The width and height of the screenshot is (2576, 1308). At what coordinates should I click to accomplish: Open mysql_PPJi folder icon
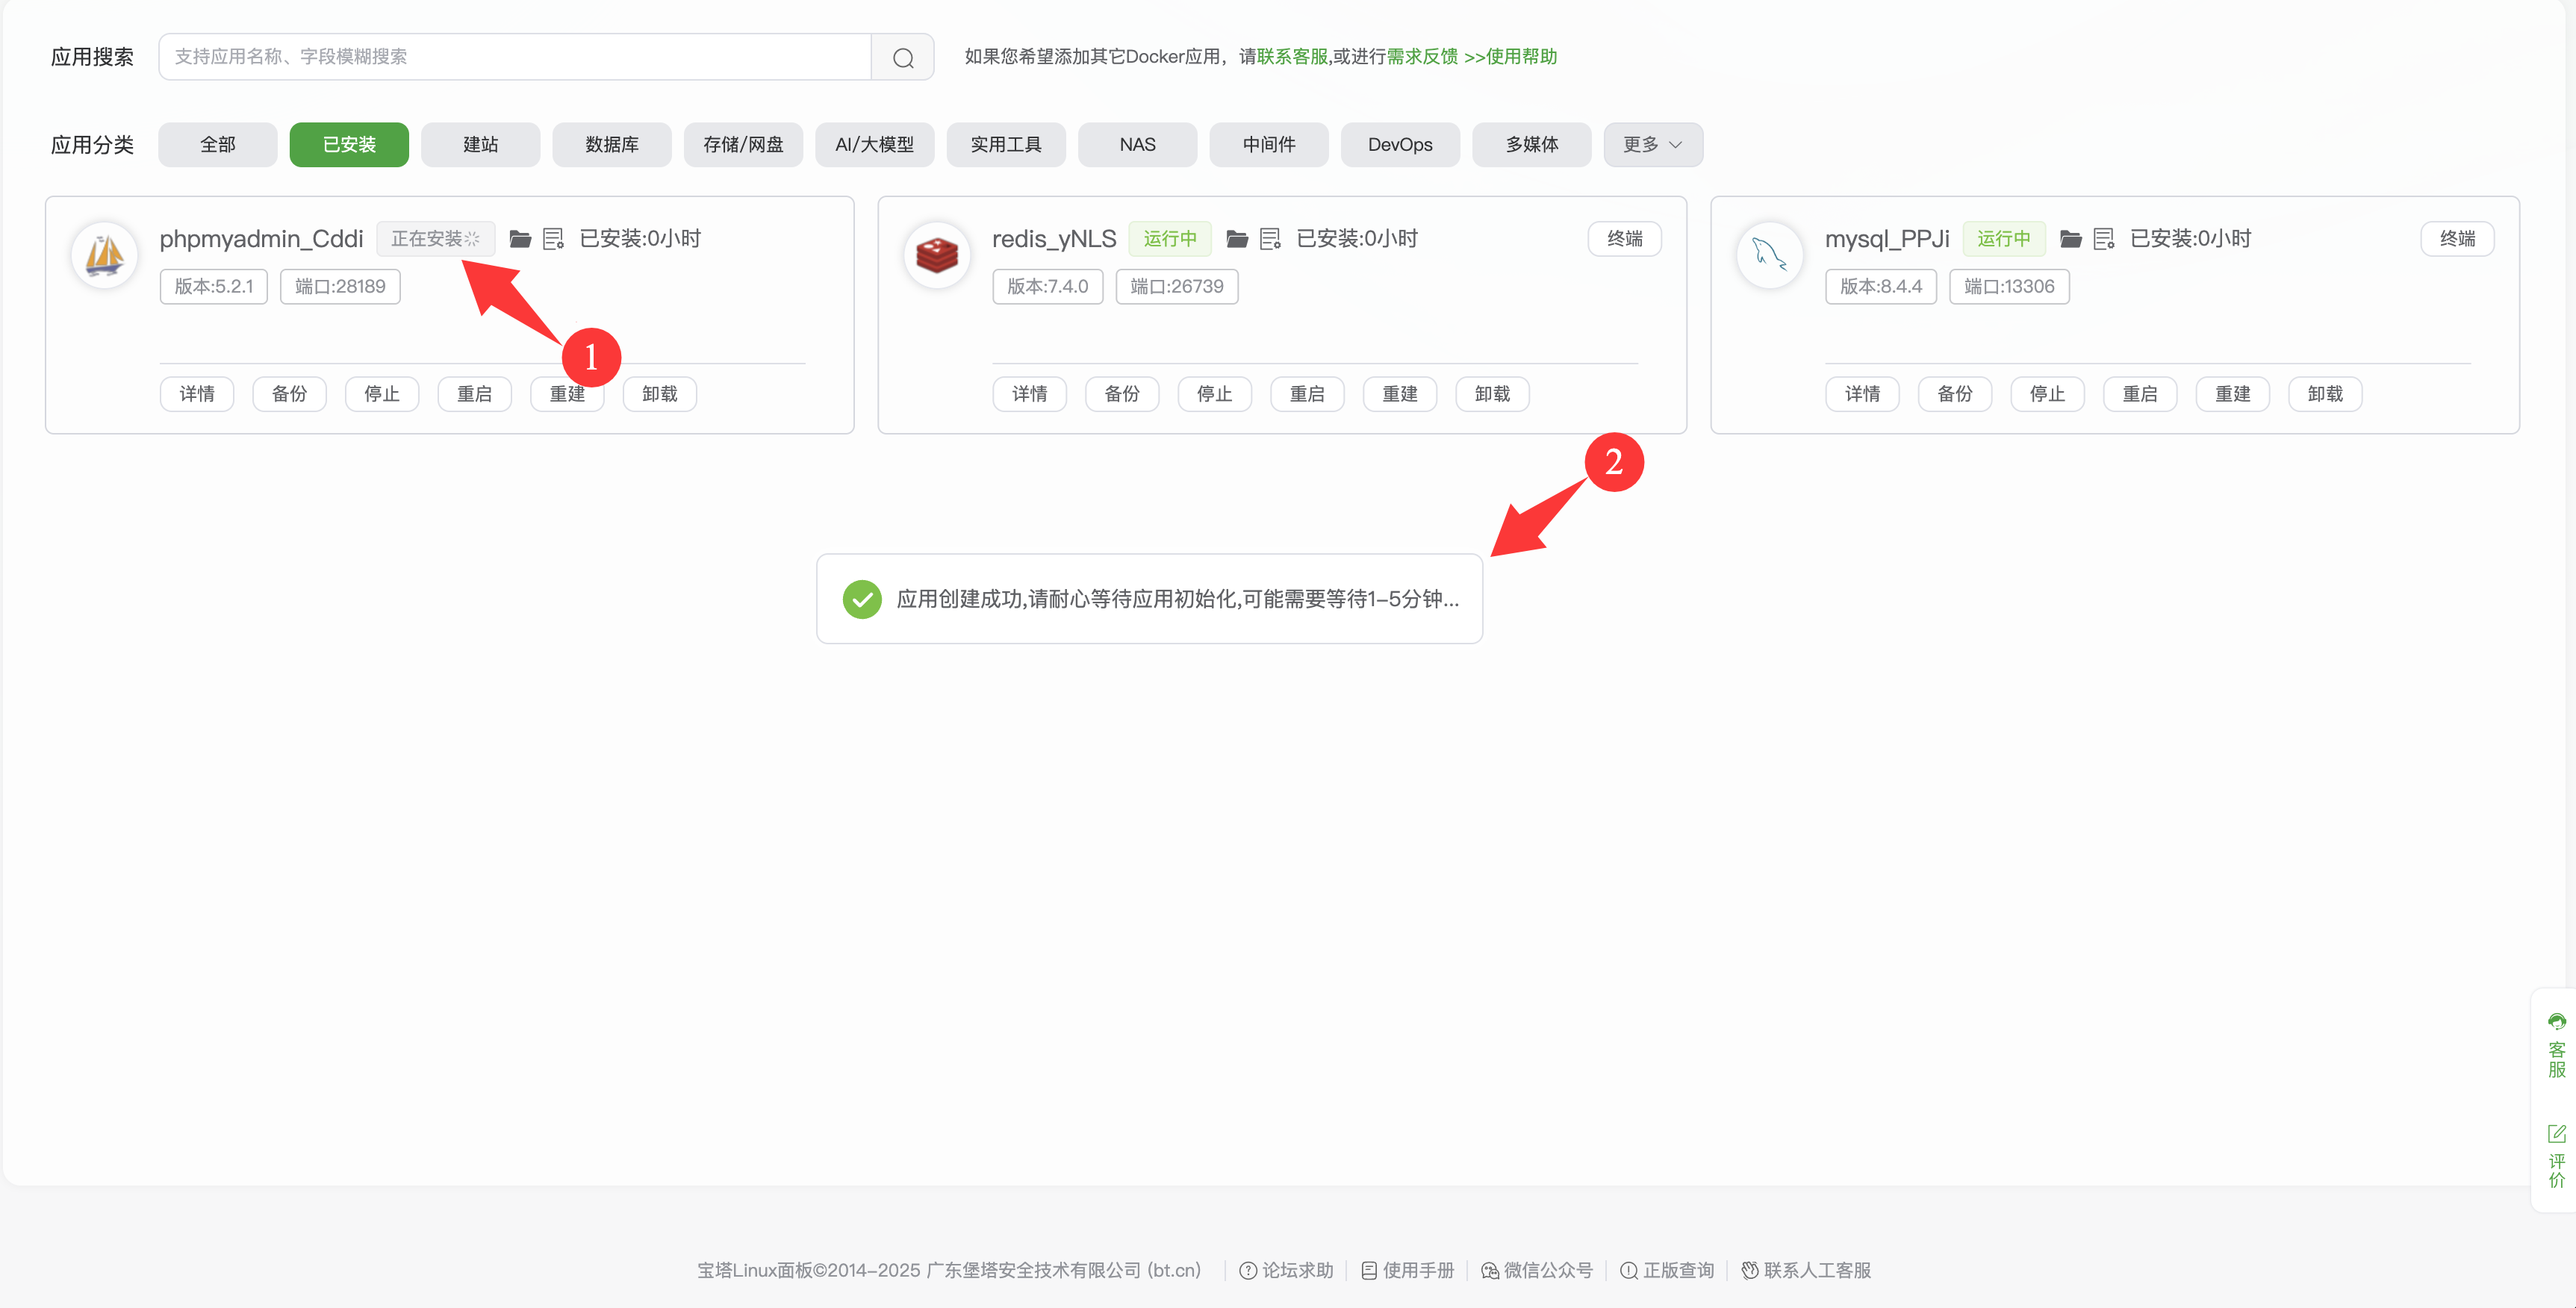click(2070, 239)
